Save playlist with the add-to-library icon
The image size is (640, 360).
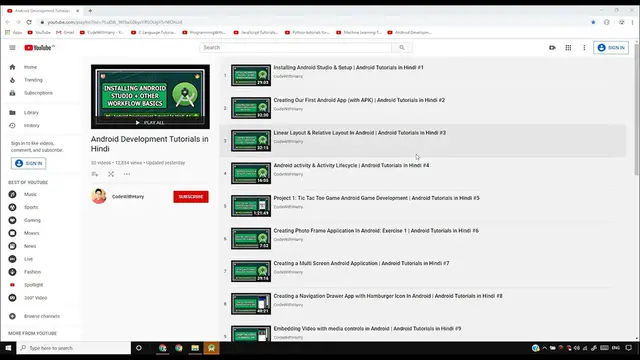click(x=95, y=174)
